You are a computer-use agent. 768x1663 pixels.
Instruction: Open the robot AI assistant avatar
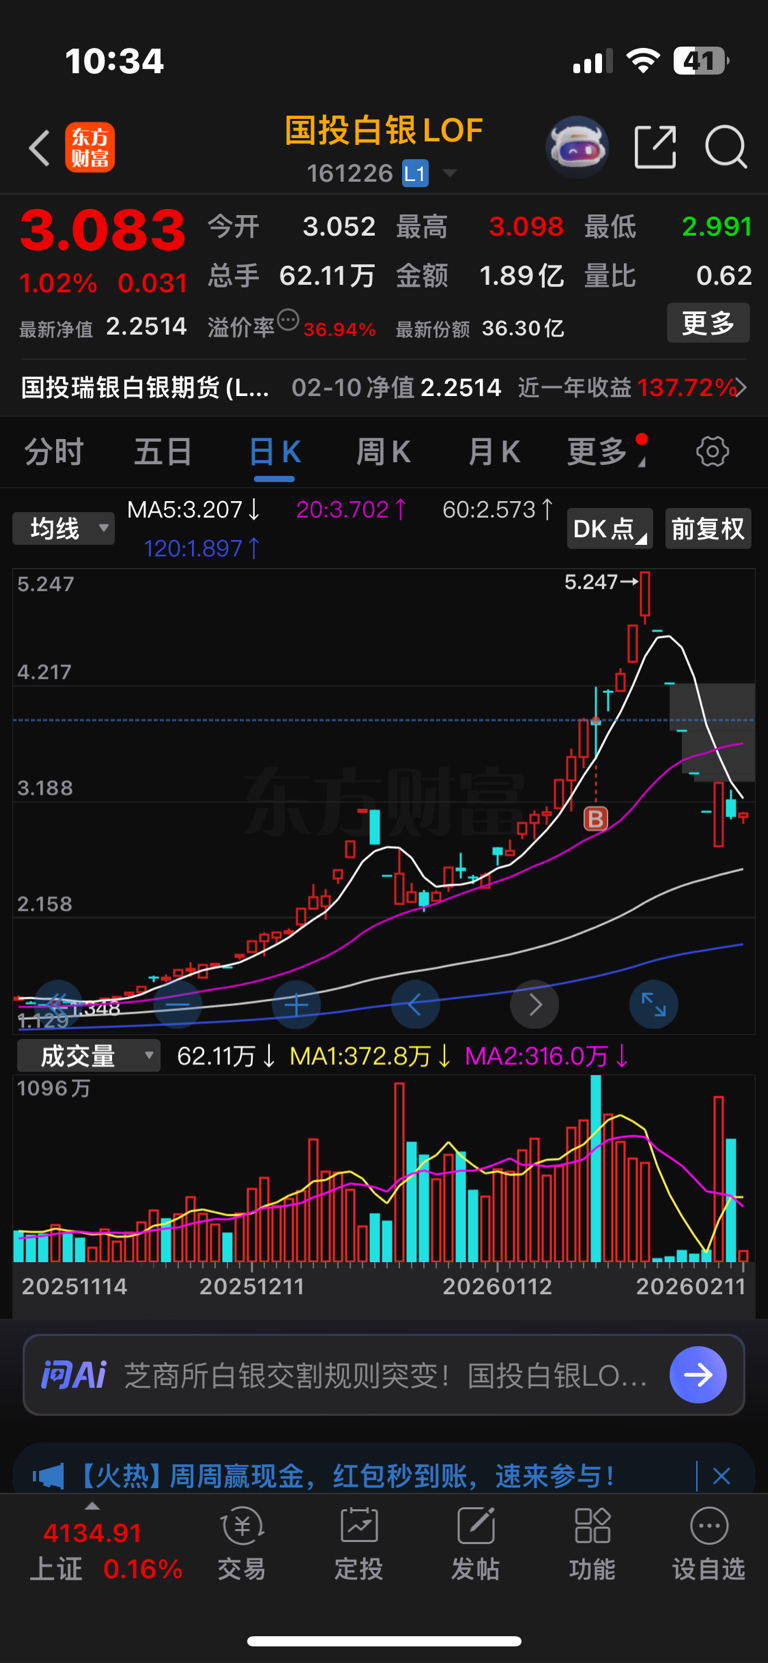click(577, 147)
